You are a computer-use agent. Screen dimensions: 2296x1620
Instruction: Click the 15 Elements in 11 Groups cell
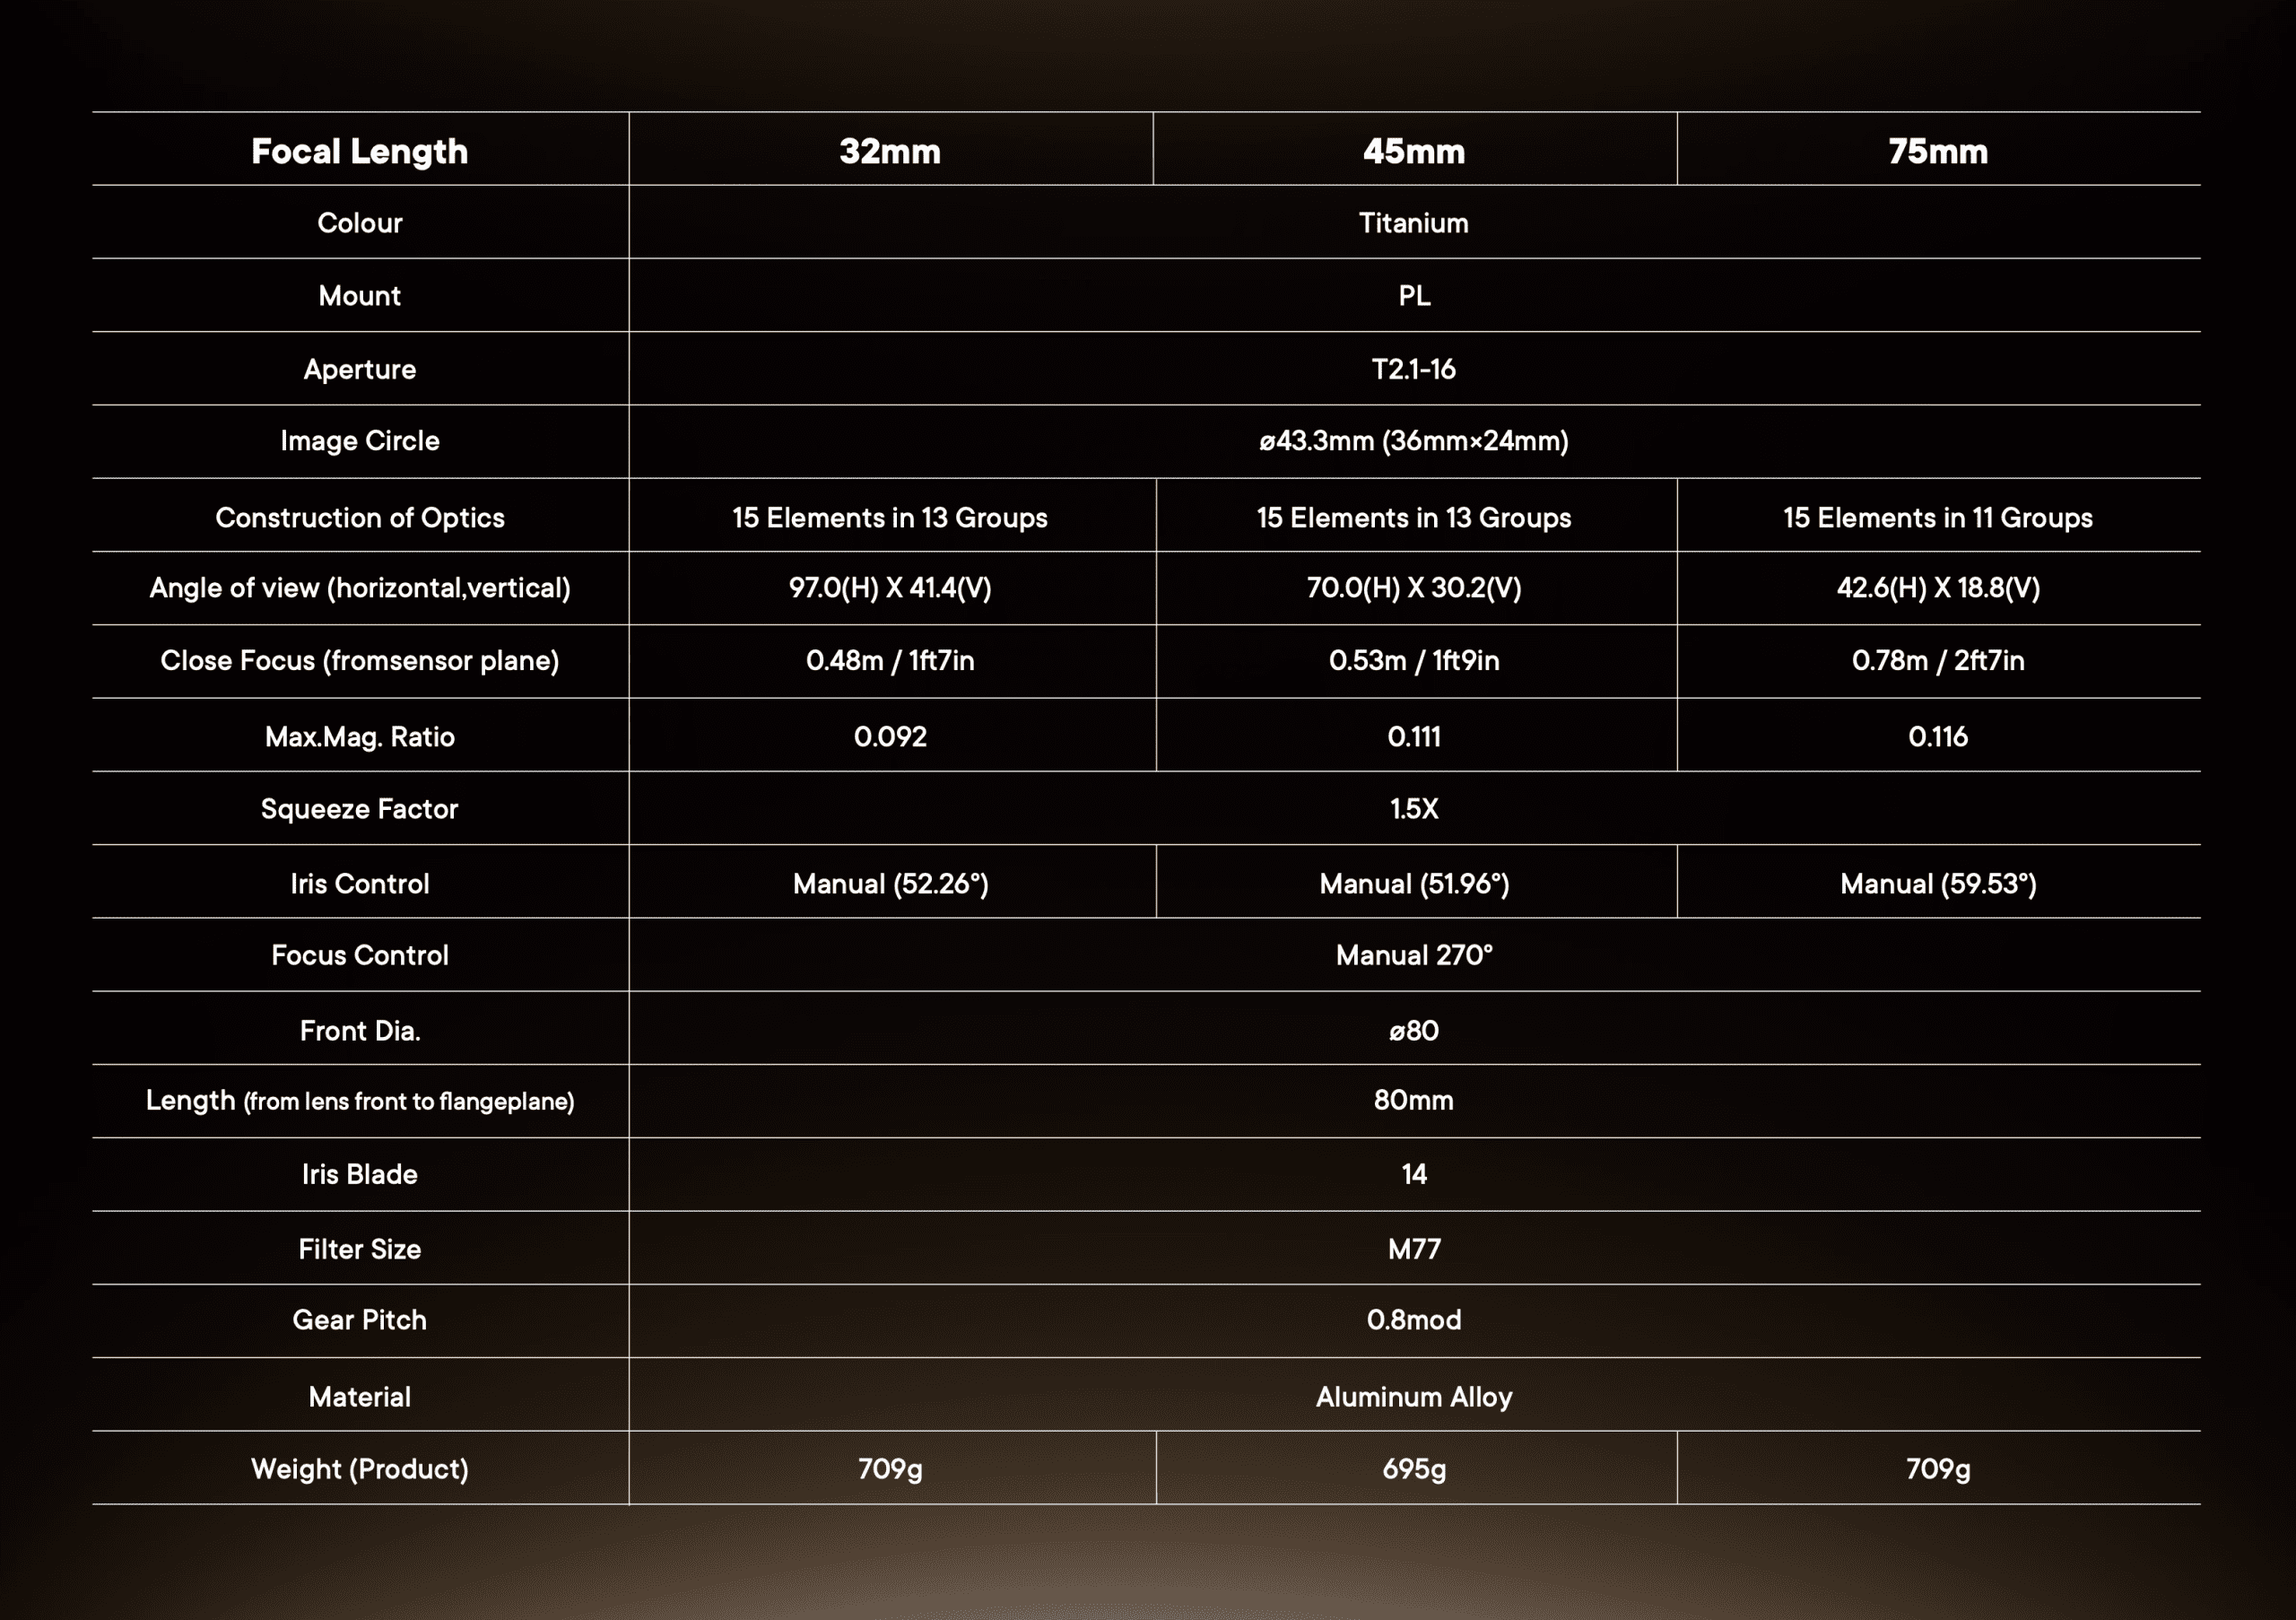point(1937,517)
